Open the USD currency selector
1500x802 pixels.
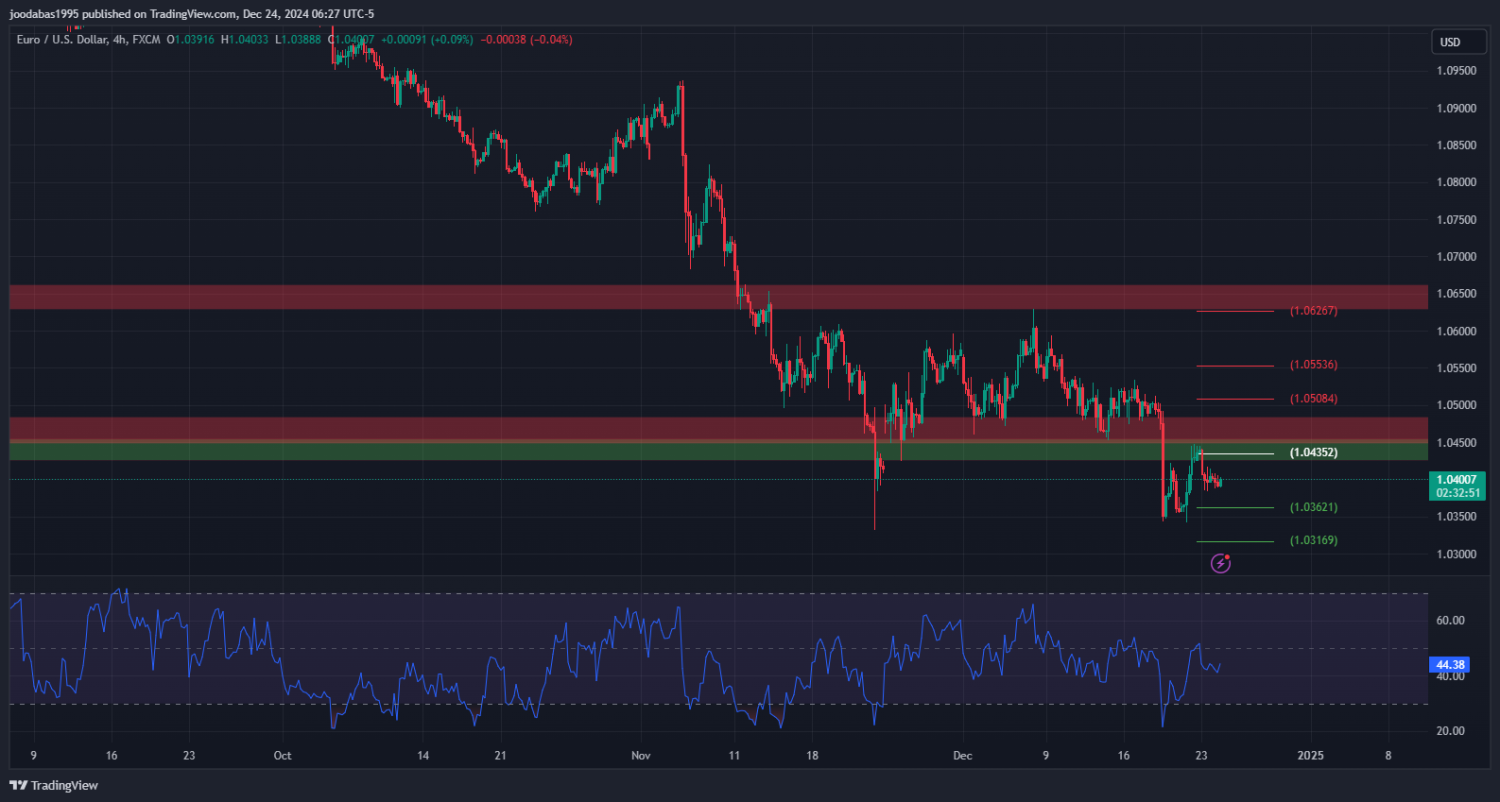click(1449, 42)
